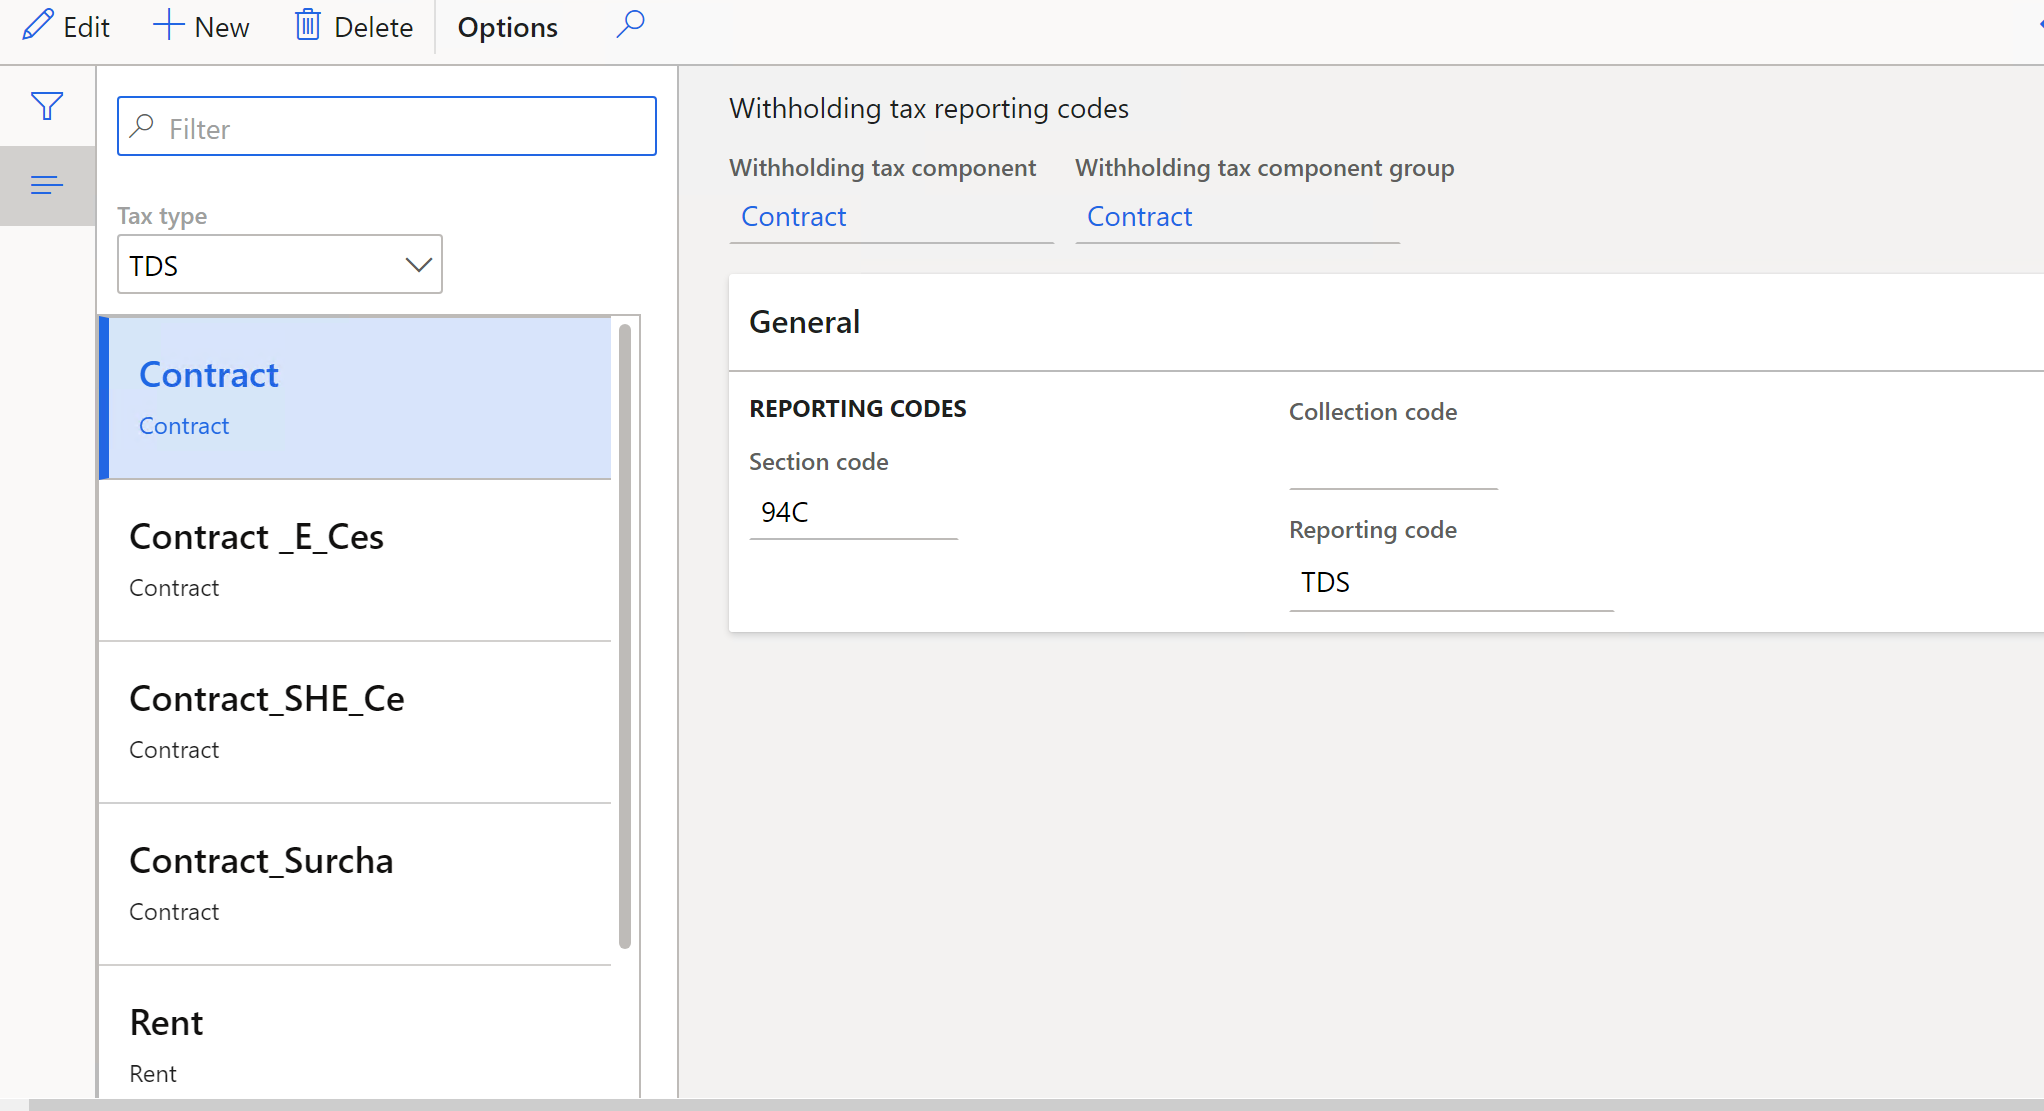
Task: Select the Rent record
Action: (355, 1032)
